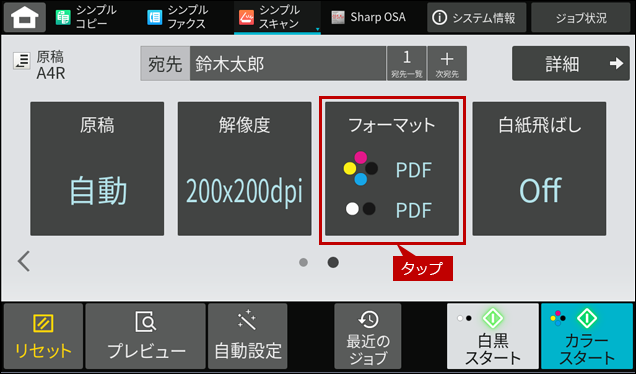Screen dimensions: 636x374
Task: Open システム情報 panel
Action: 476,17
